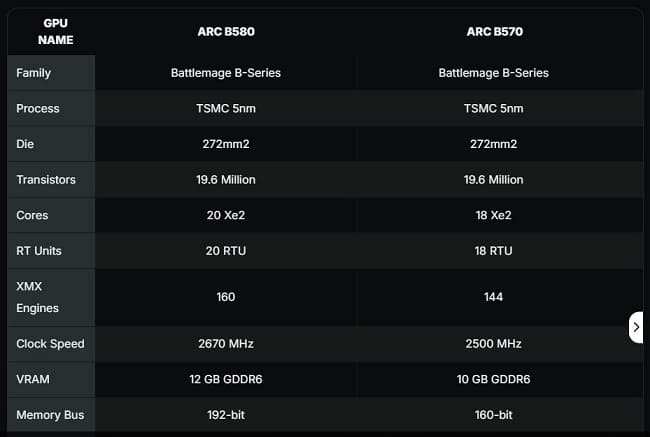
Task: Select the 144 XMX engines value
Action: tap(493, 297)
